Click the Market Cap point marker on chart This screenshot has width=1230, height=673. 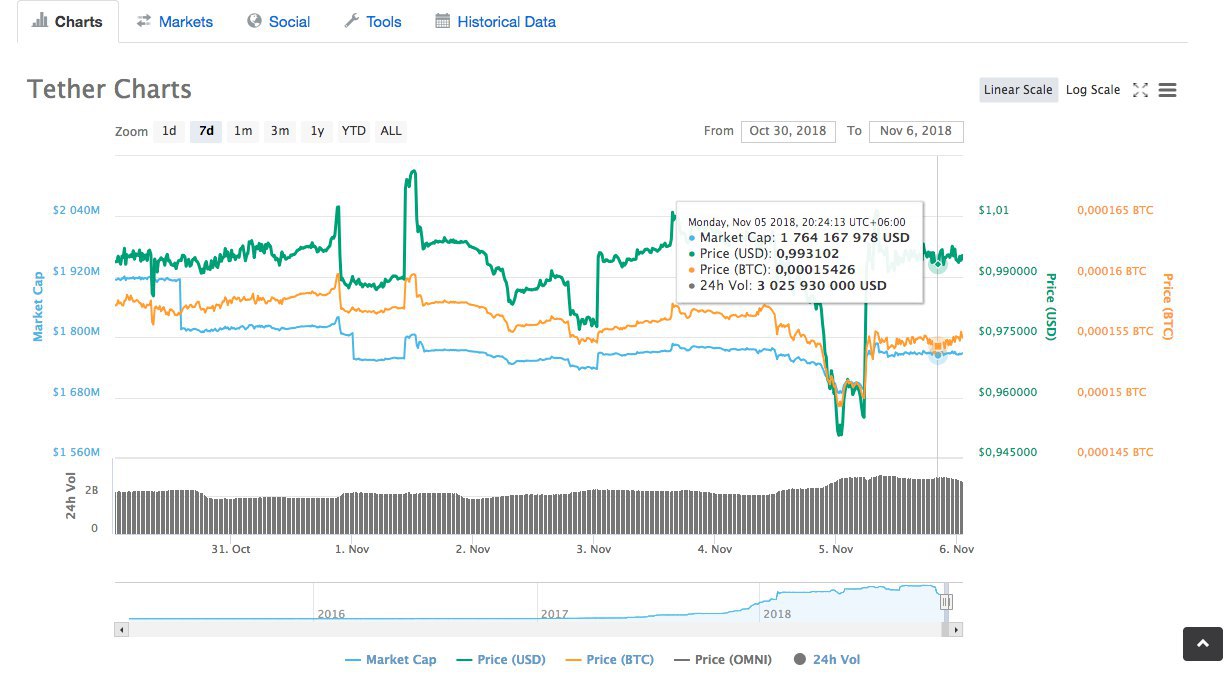pyautogui.click(x=937, y=353)
